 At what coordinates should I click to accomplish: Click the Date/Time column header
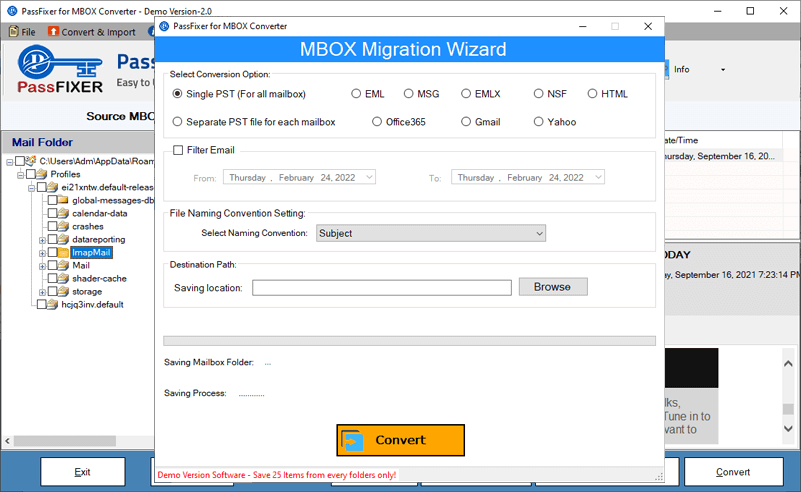pyautogui.click(x=723, y=140)
